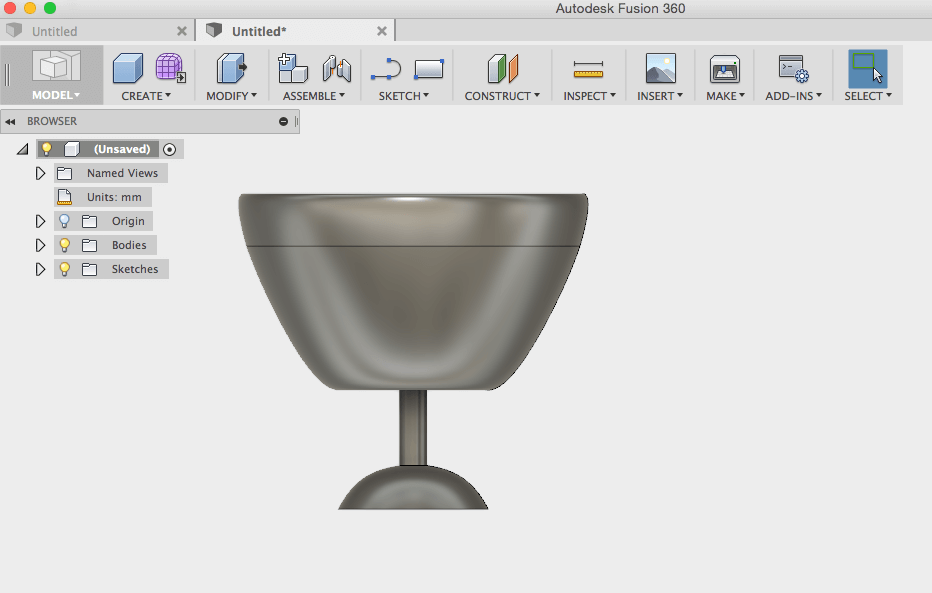Collapse the (Unsaved) root component
The width and height of the screenshot is (932, 593).
pos(23,149)
